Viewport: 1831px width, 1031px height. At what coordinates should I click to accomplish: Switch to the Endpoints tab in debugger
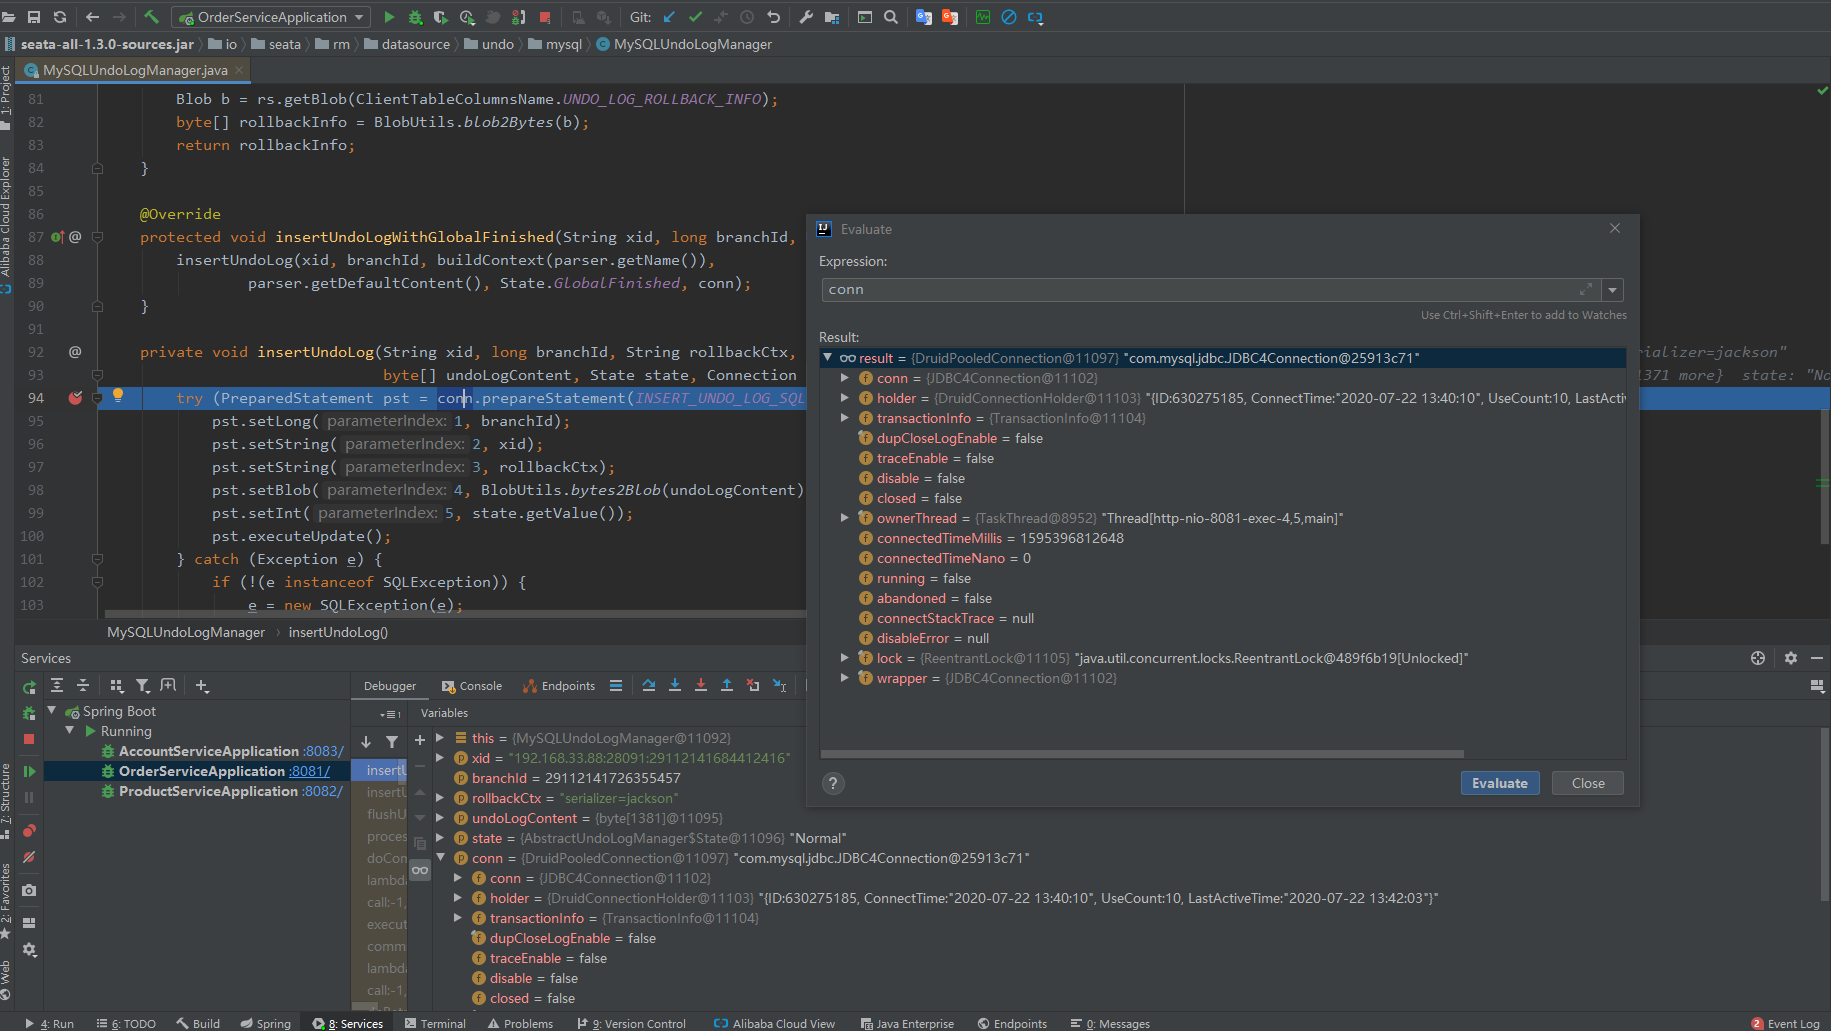[x=560, y=686]
